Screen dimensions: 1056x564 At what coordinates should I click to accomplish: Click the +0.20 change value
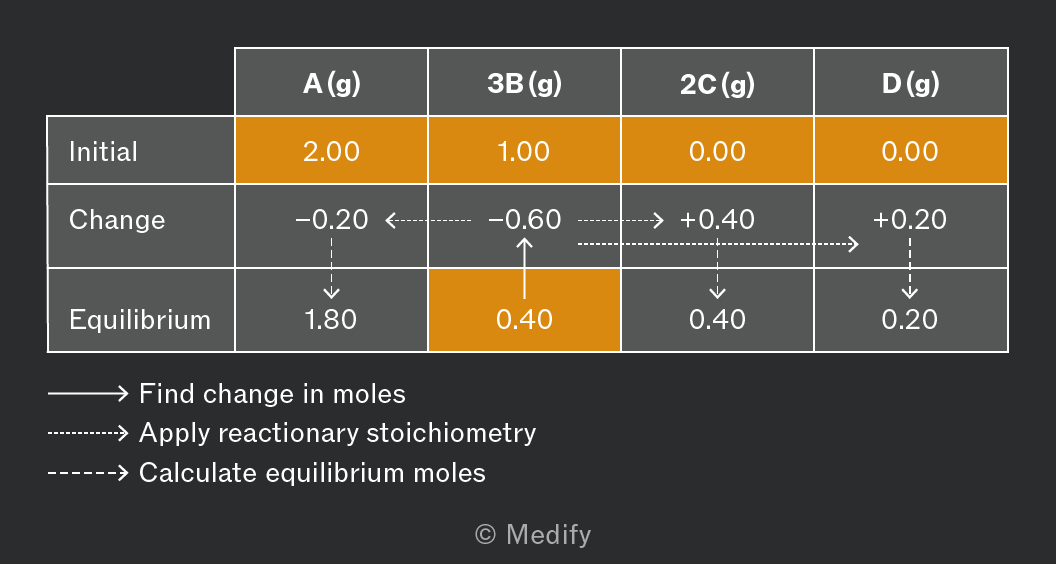pos(910,220)
